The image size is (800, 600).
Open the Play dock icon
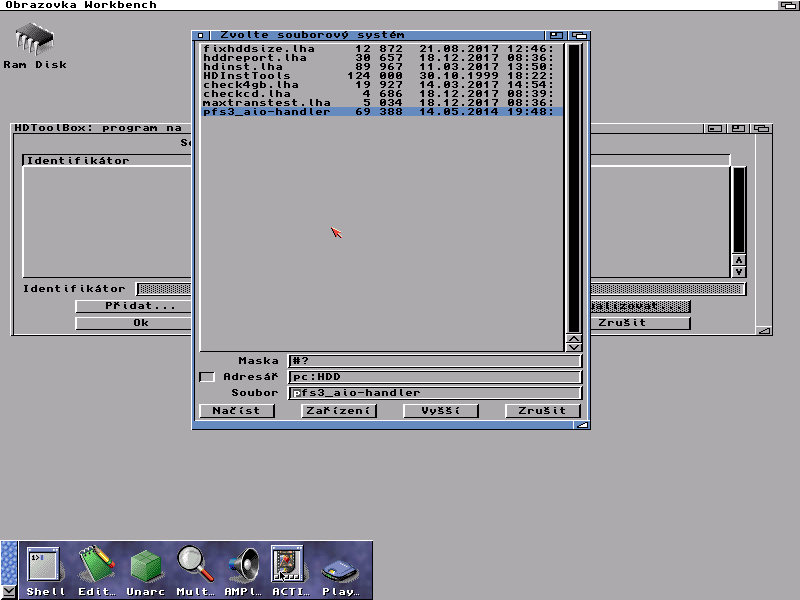pyautogui.click(x=341, y=570)
